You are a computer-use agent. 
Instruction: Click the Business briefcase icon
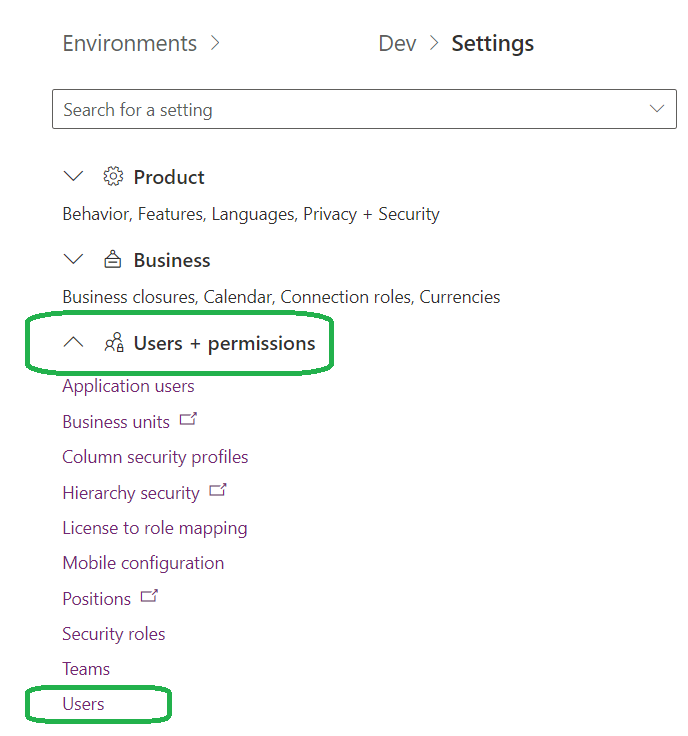[113, 259]
